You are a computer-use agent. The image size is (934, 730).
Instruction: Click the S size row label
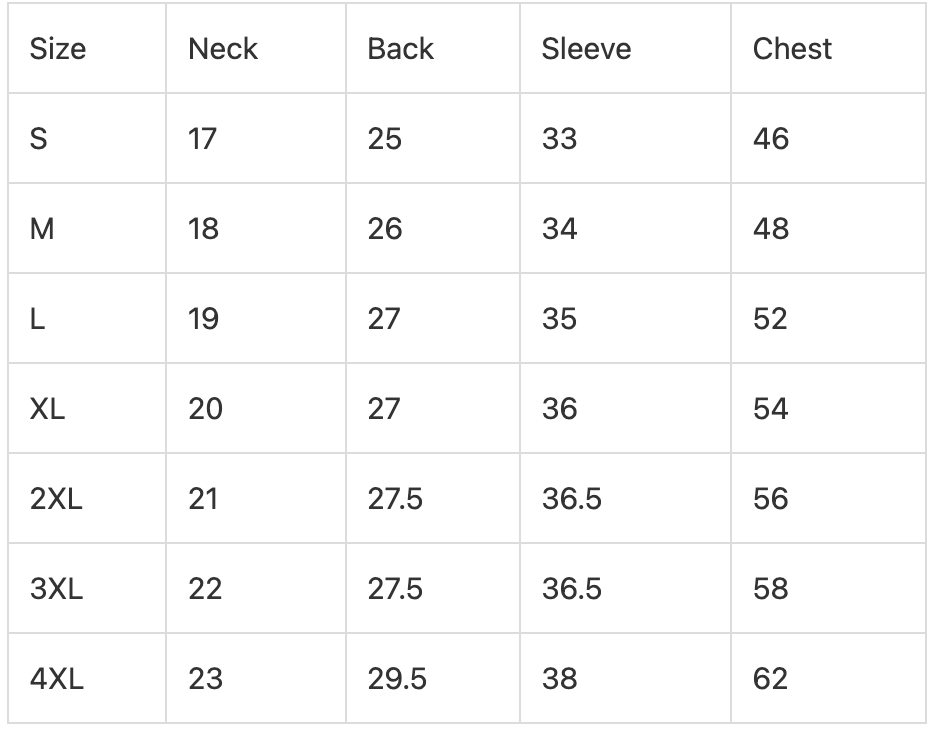39,139
